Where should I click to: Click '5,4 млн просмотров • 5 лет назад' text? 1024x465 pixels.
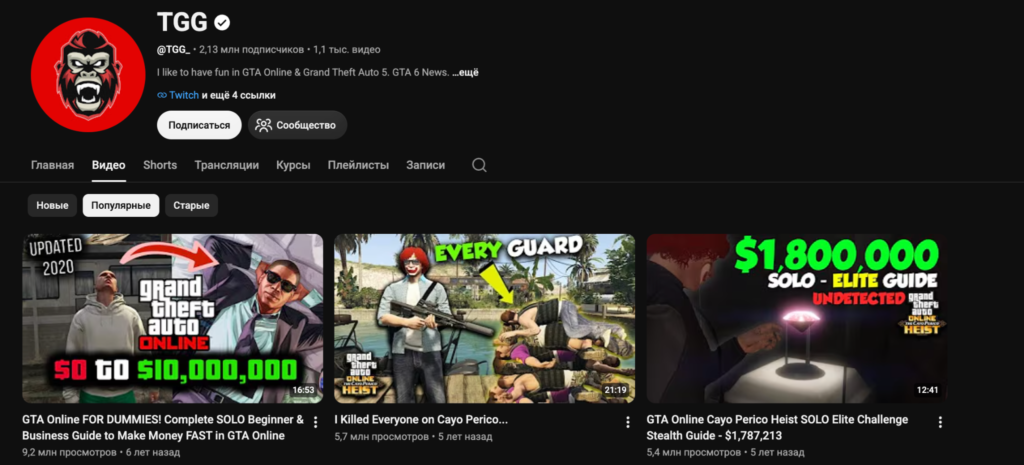[726, 452]
